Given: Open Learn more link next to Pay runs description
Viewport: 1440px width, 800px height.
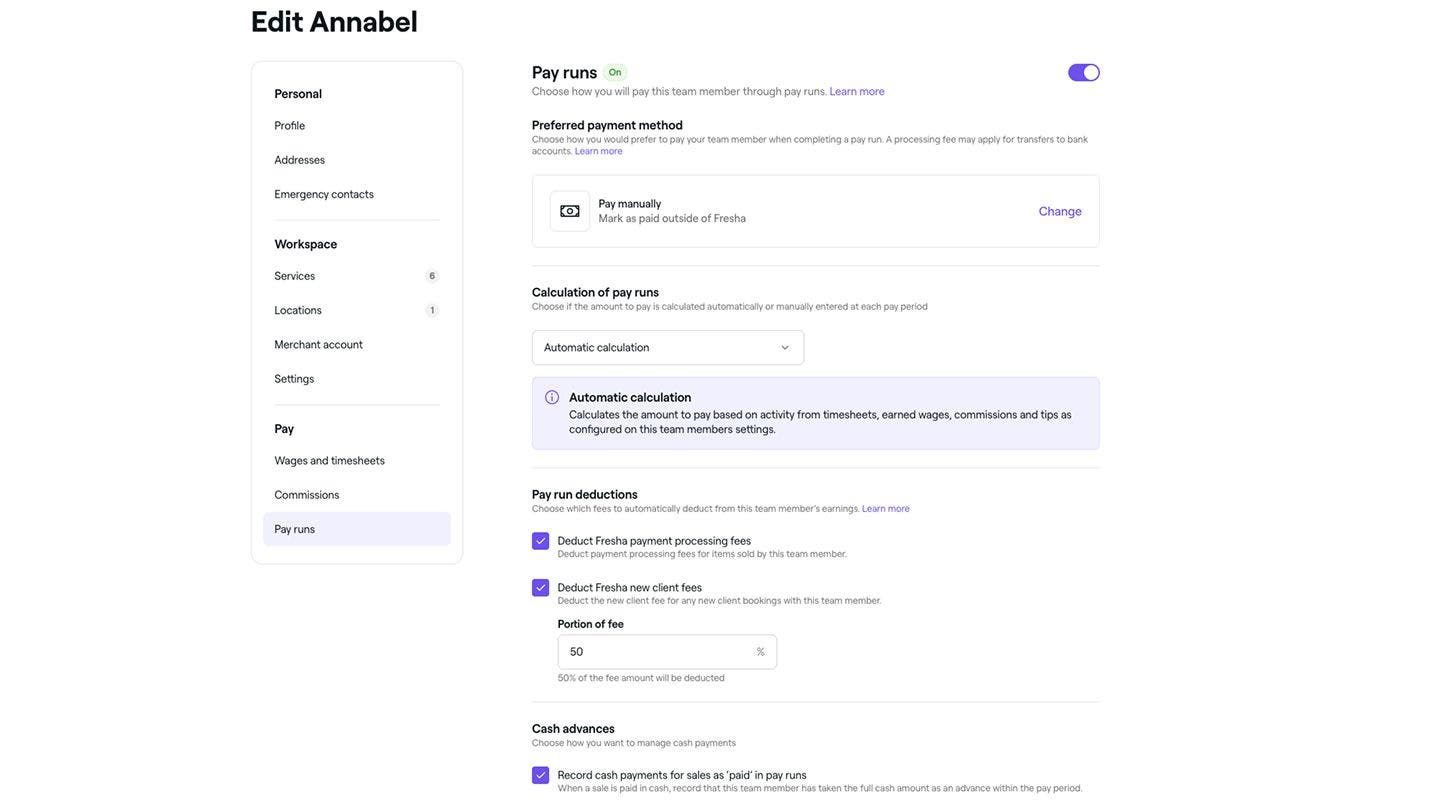Looking at the screenshot, I should [x=857, y=91].
